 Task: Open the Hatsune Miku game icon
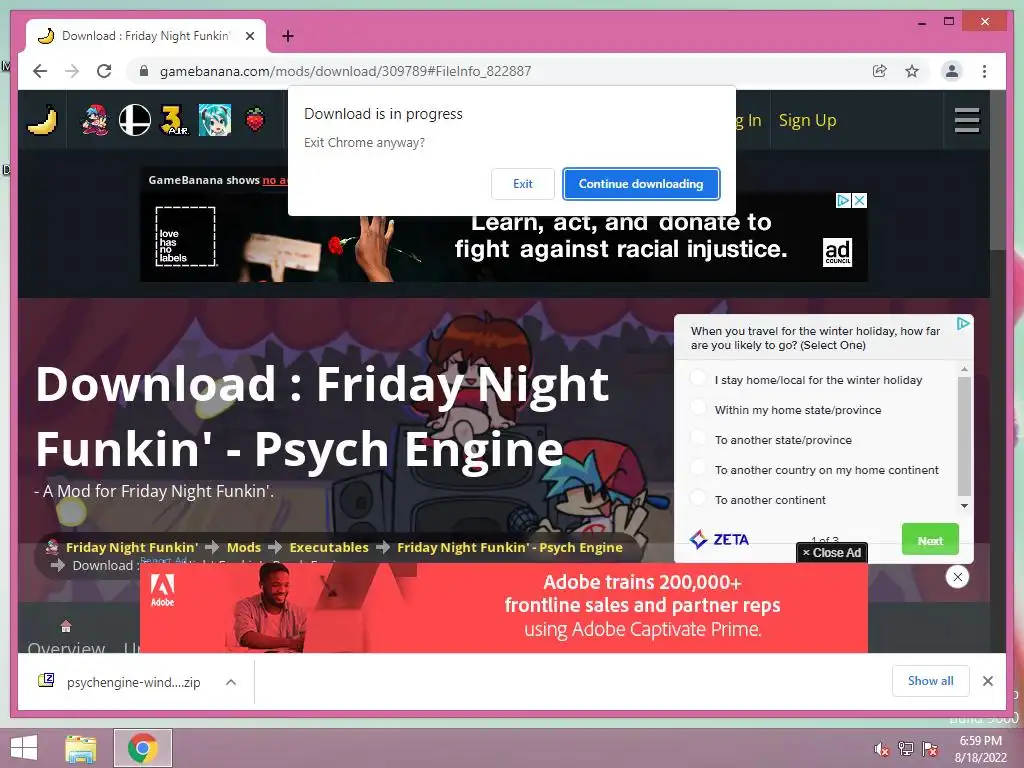(x=215, y=120)
